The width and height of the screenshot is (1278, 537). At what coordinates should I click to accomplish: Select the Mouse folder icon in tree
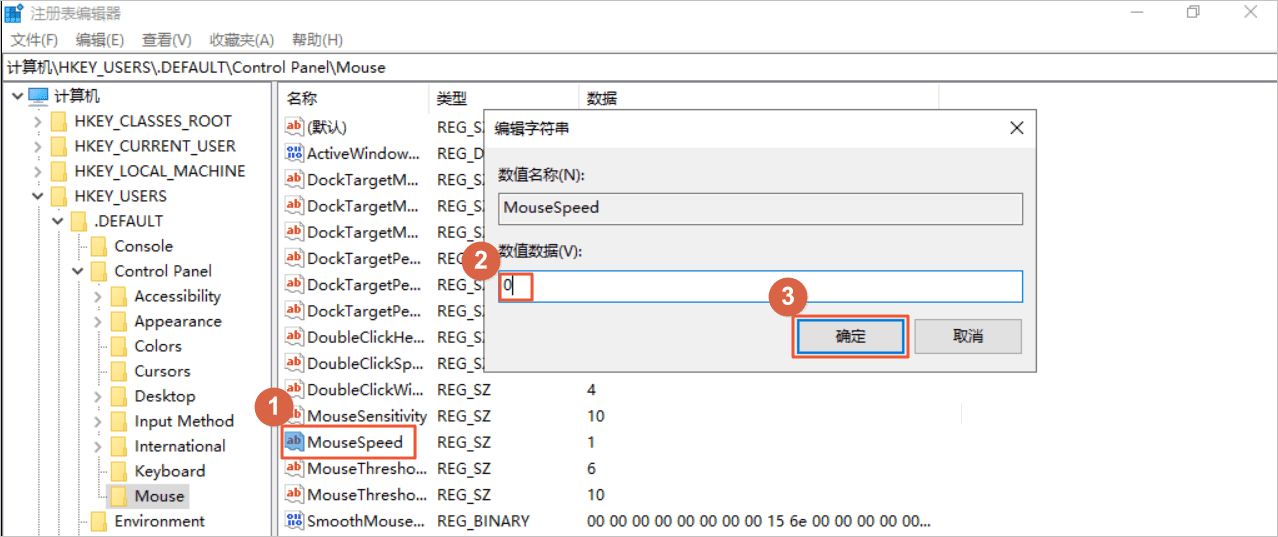click(x=118, y=496)
